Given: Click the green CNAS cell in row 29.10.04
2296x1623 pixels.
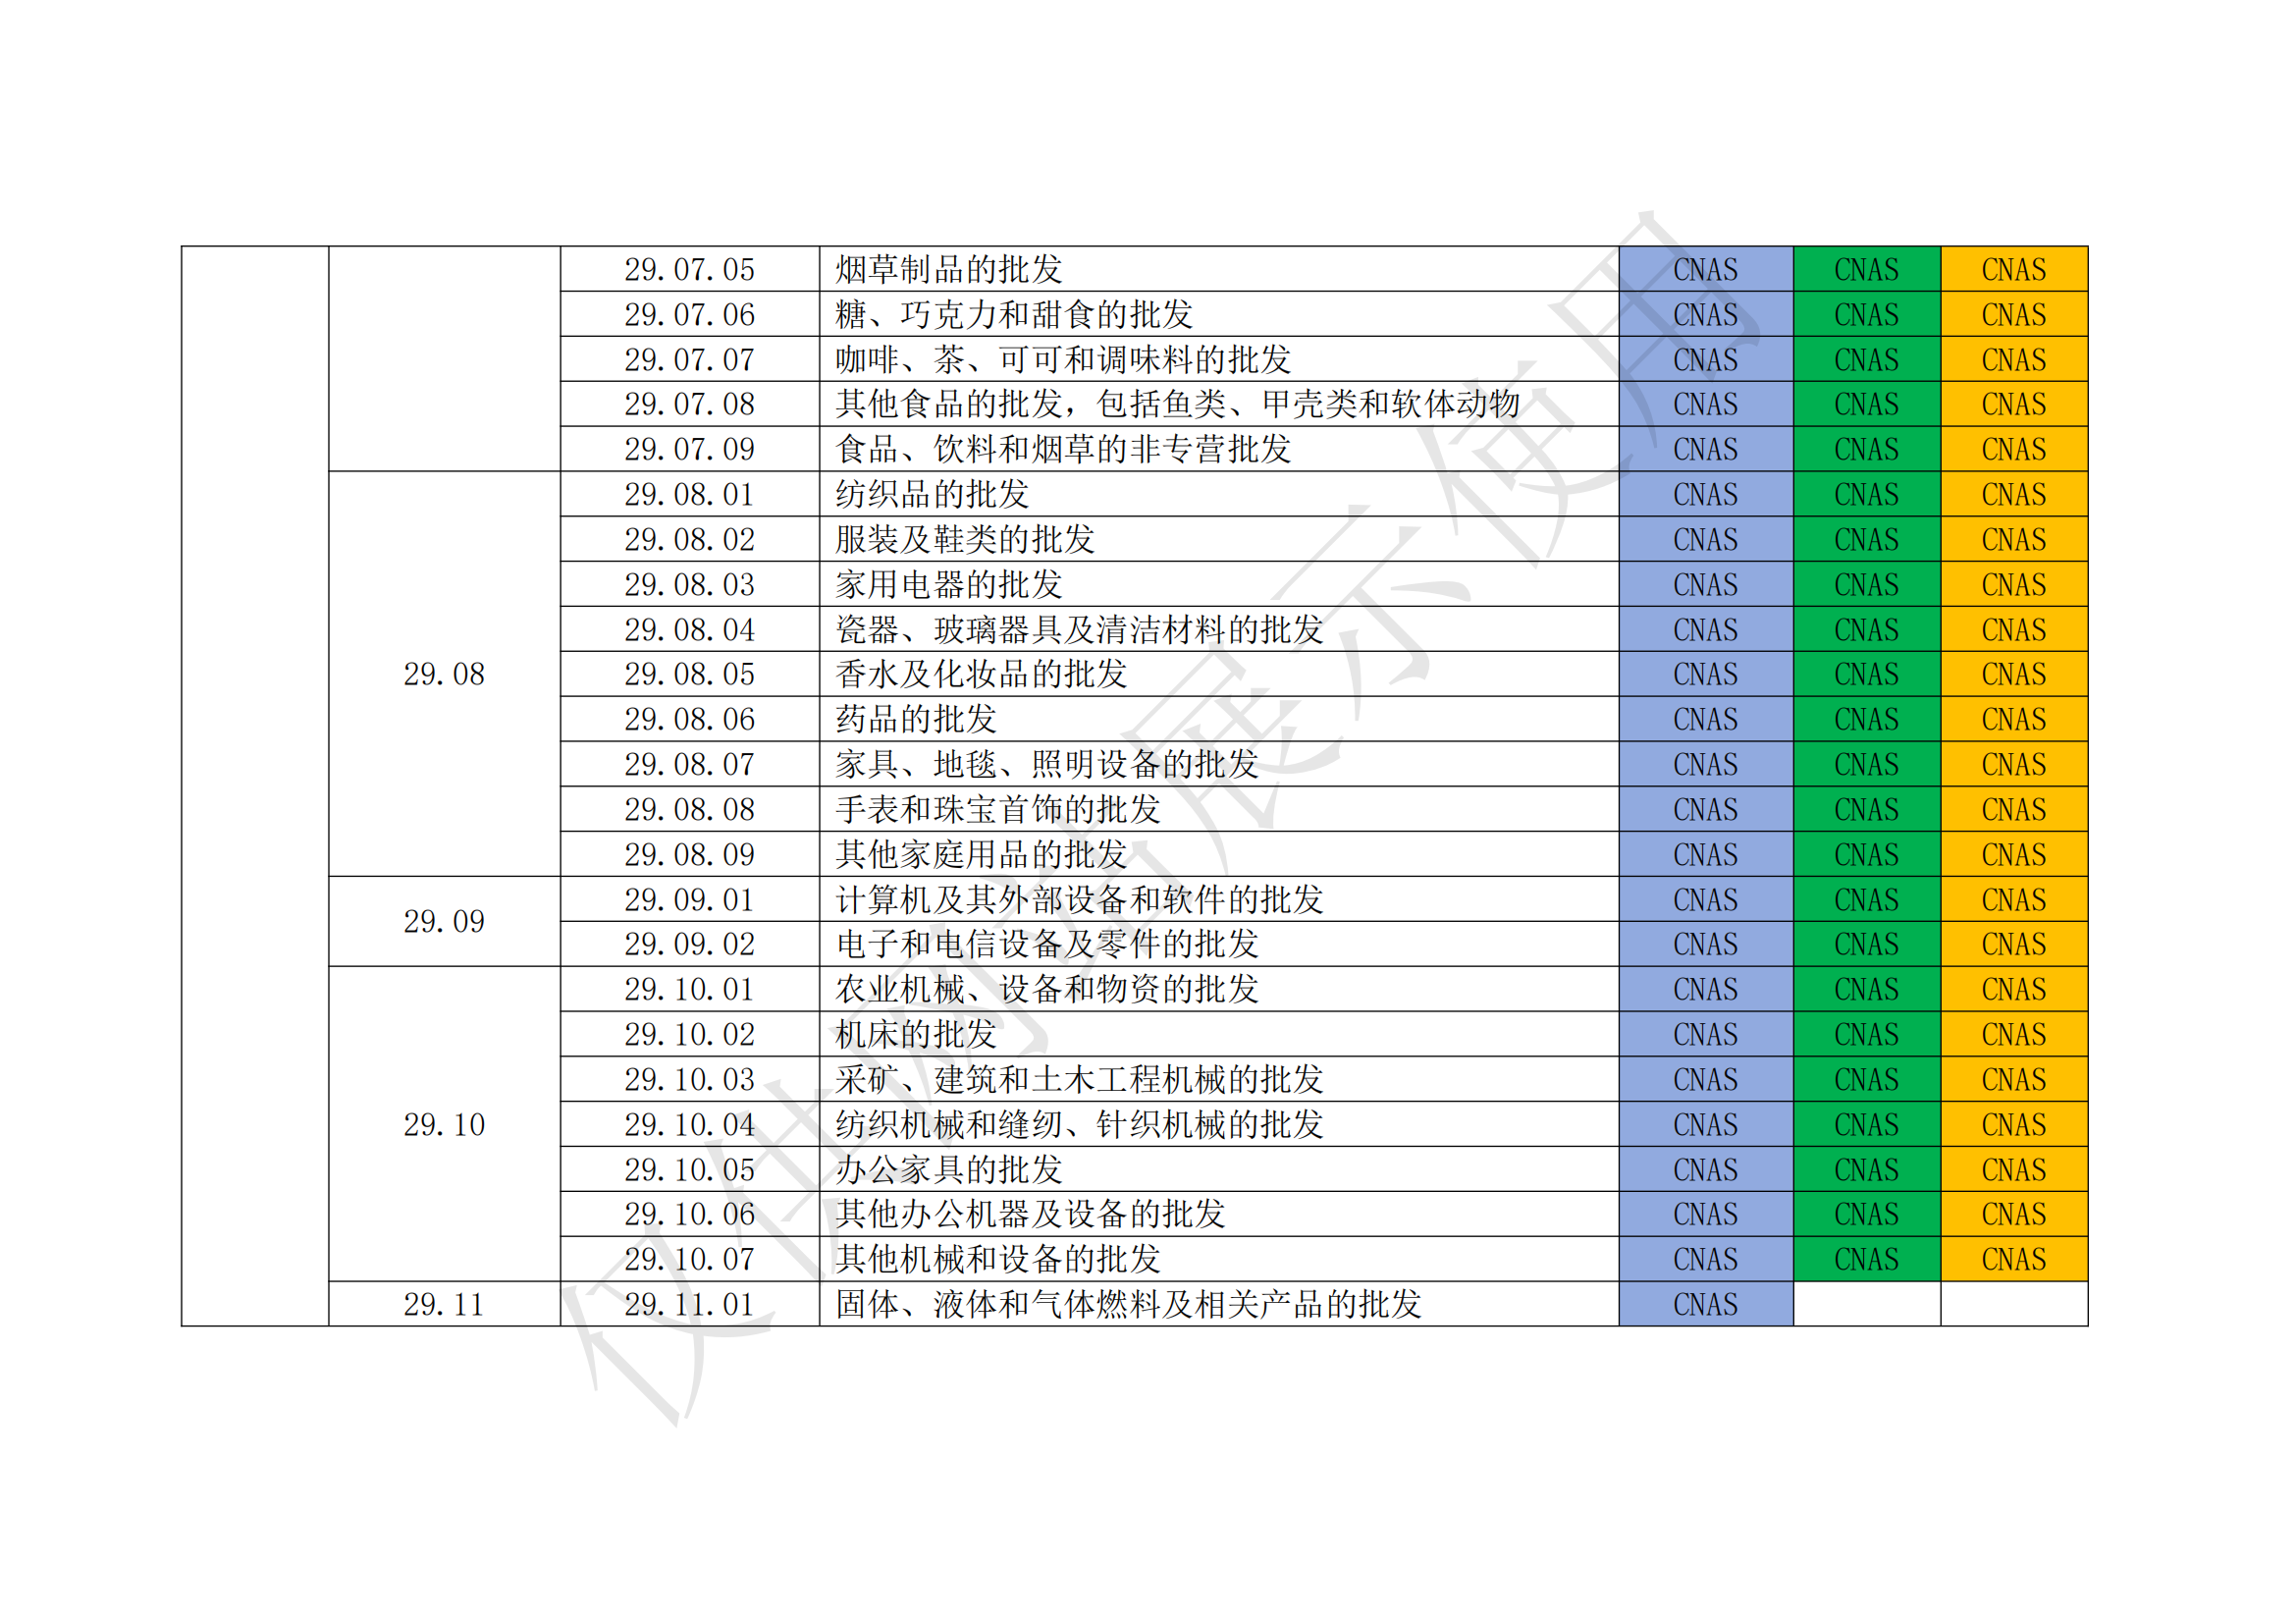Looking at the screenshot, I should (1867, 1124).
